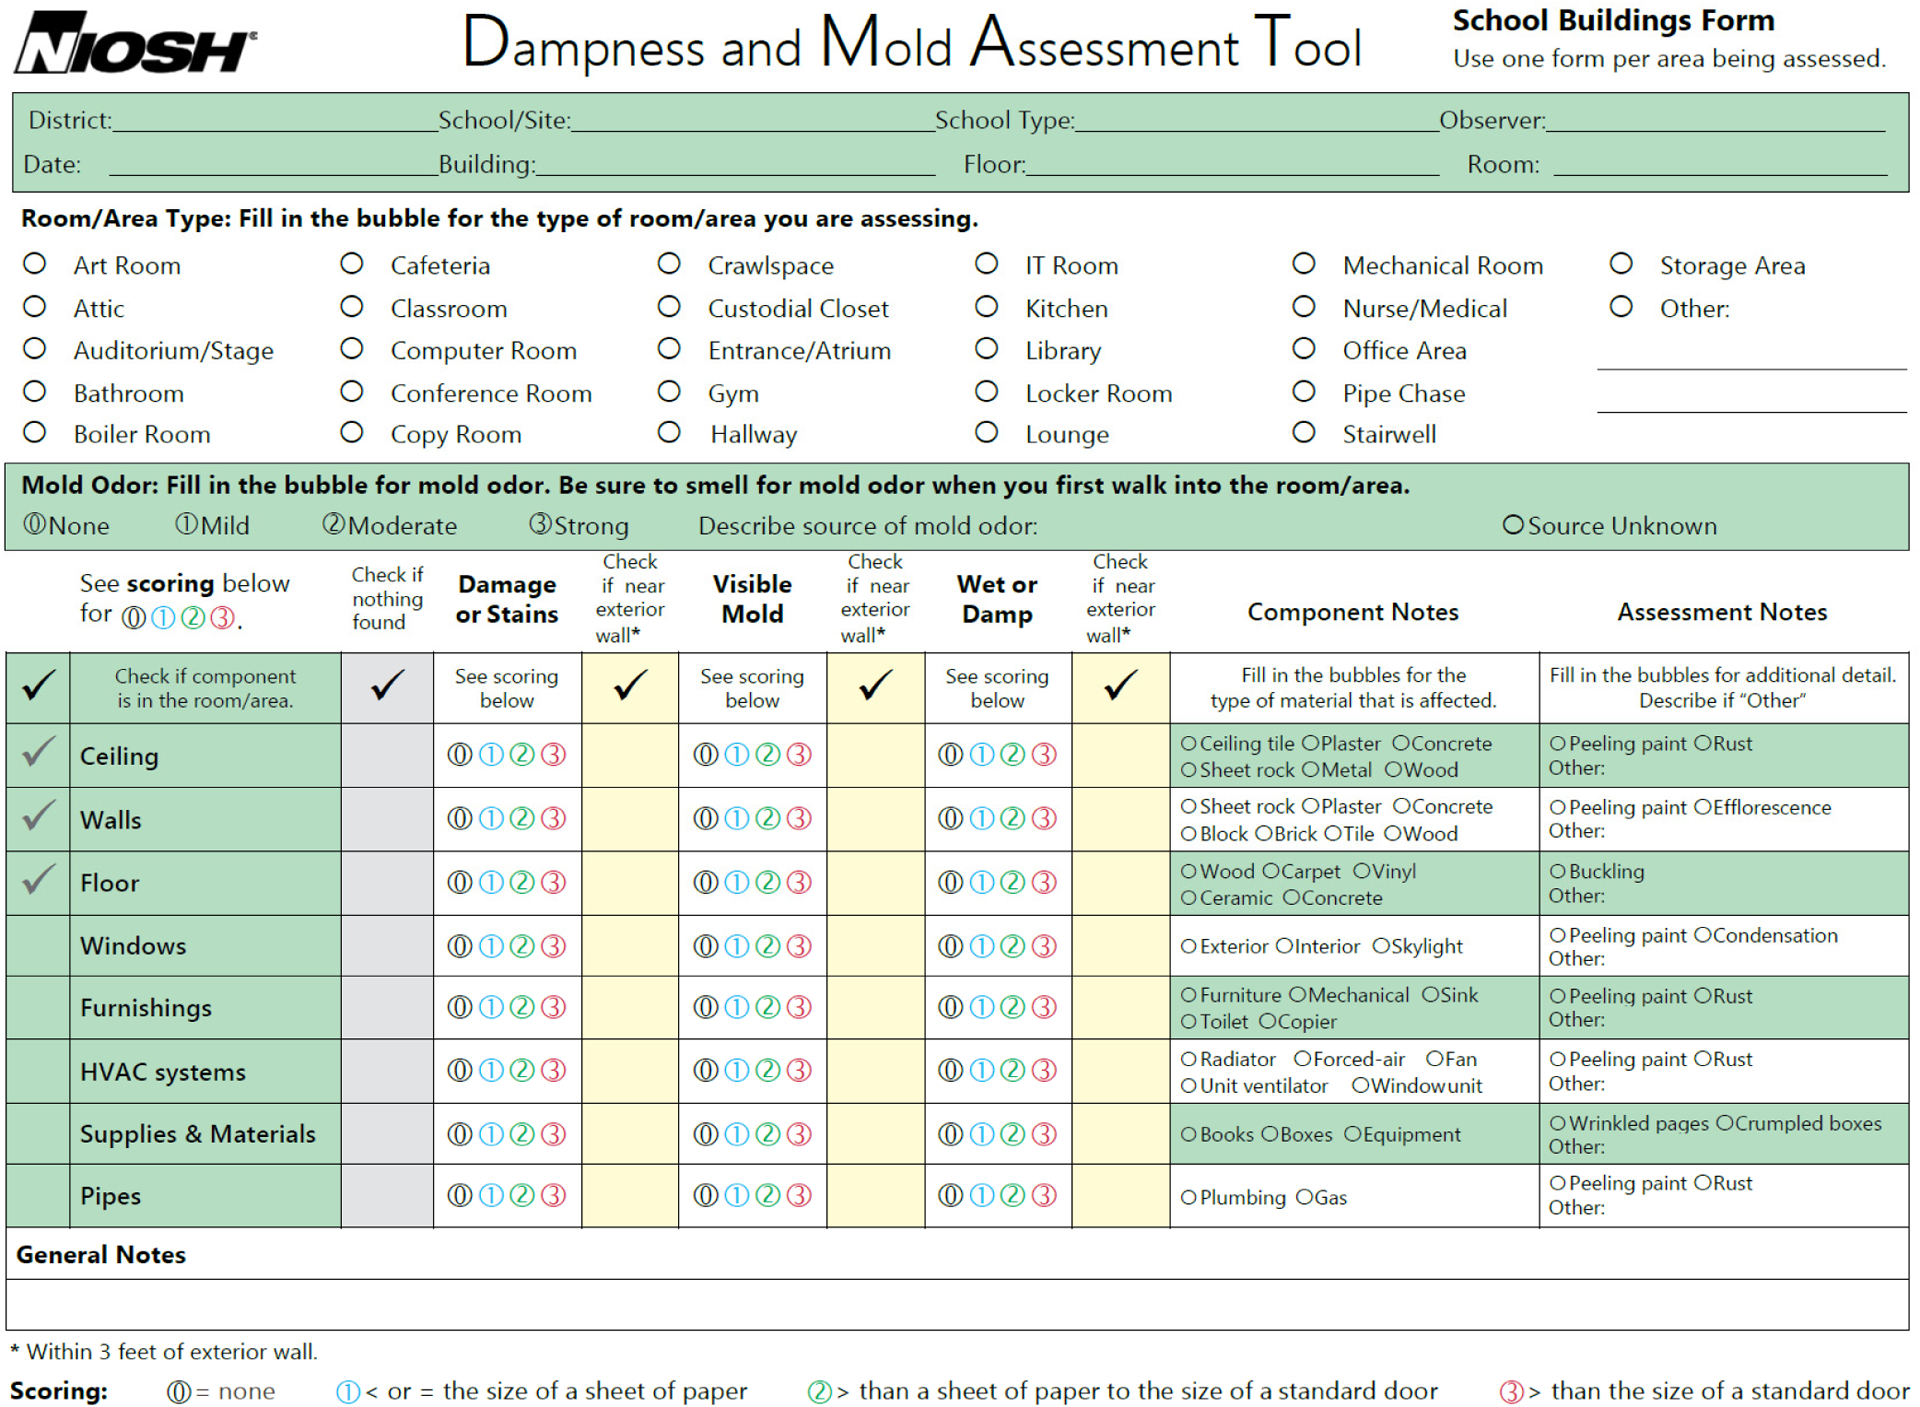Check near exterior wall for Walls mold
Viewport: 1920px width, 1407px height.
point(876,818)
